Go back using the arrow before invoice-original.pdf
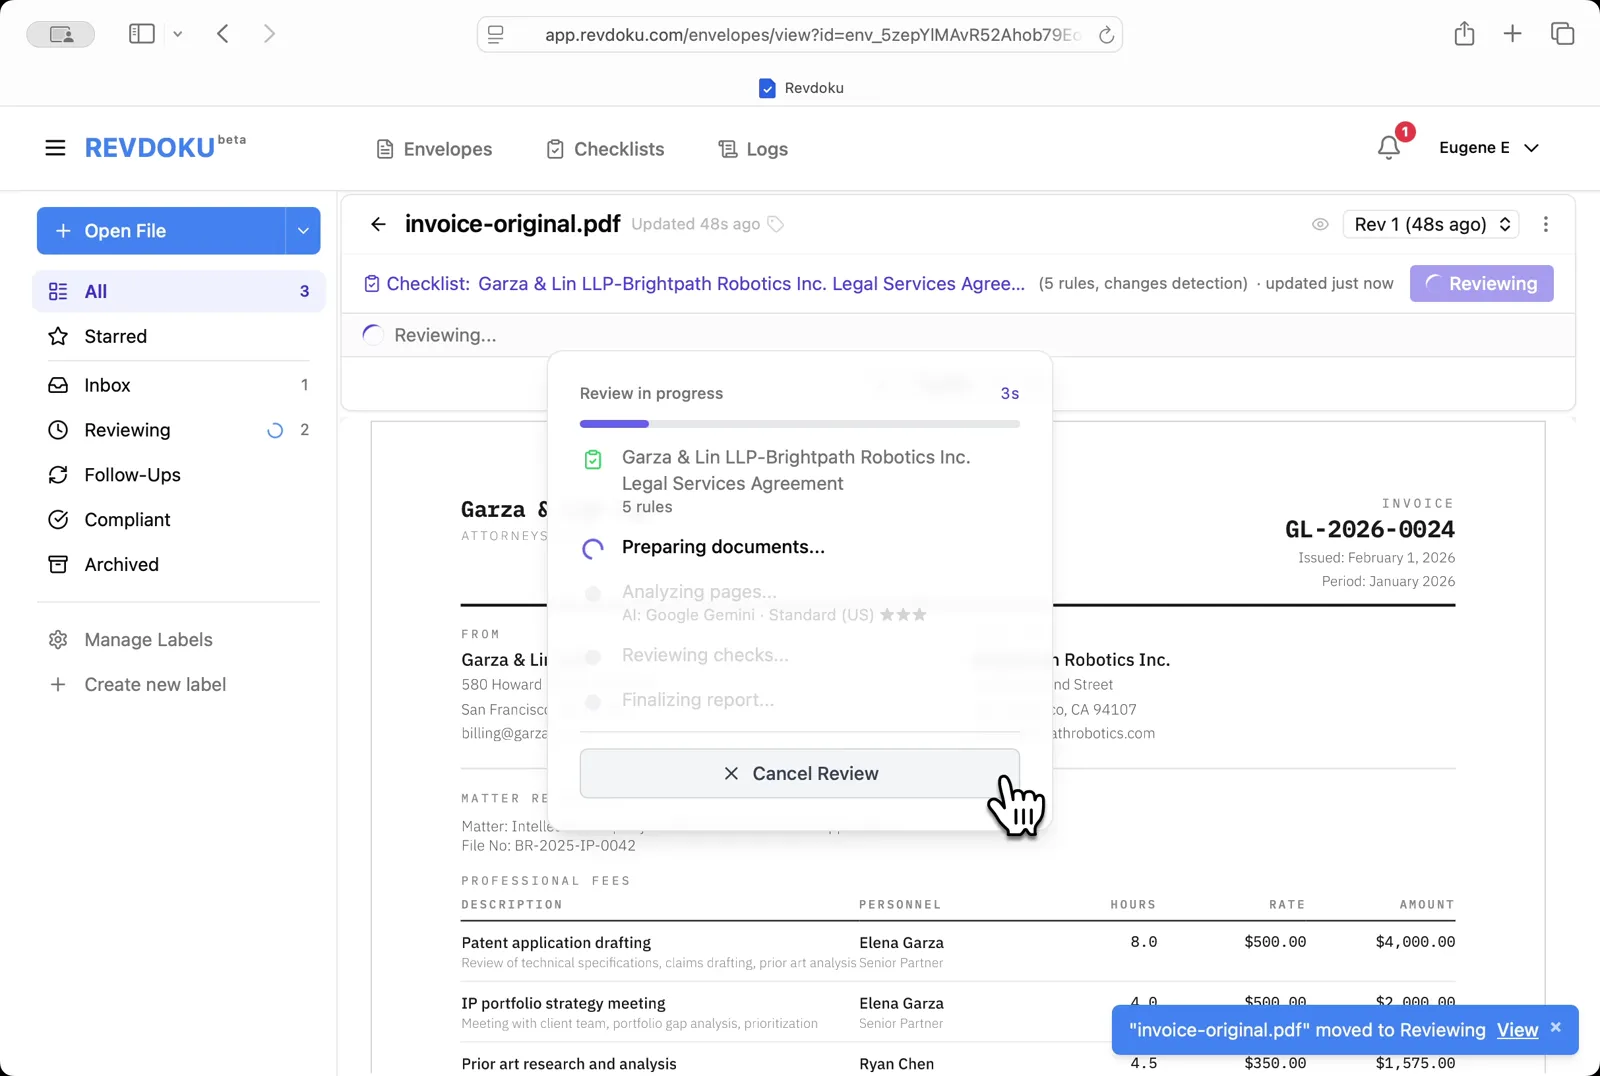The image size is (1600, 1076). coord(377,224)
